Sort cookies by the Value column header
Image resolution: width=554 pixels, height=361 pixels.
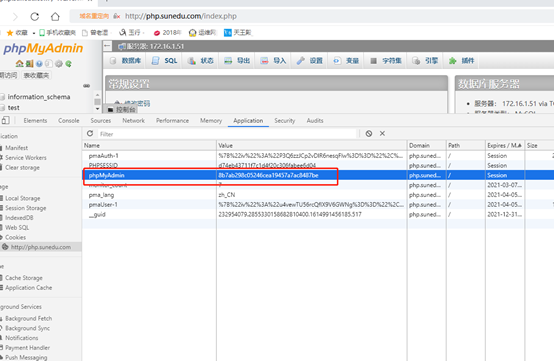pyautogui.click(x=311, y=146)
